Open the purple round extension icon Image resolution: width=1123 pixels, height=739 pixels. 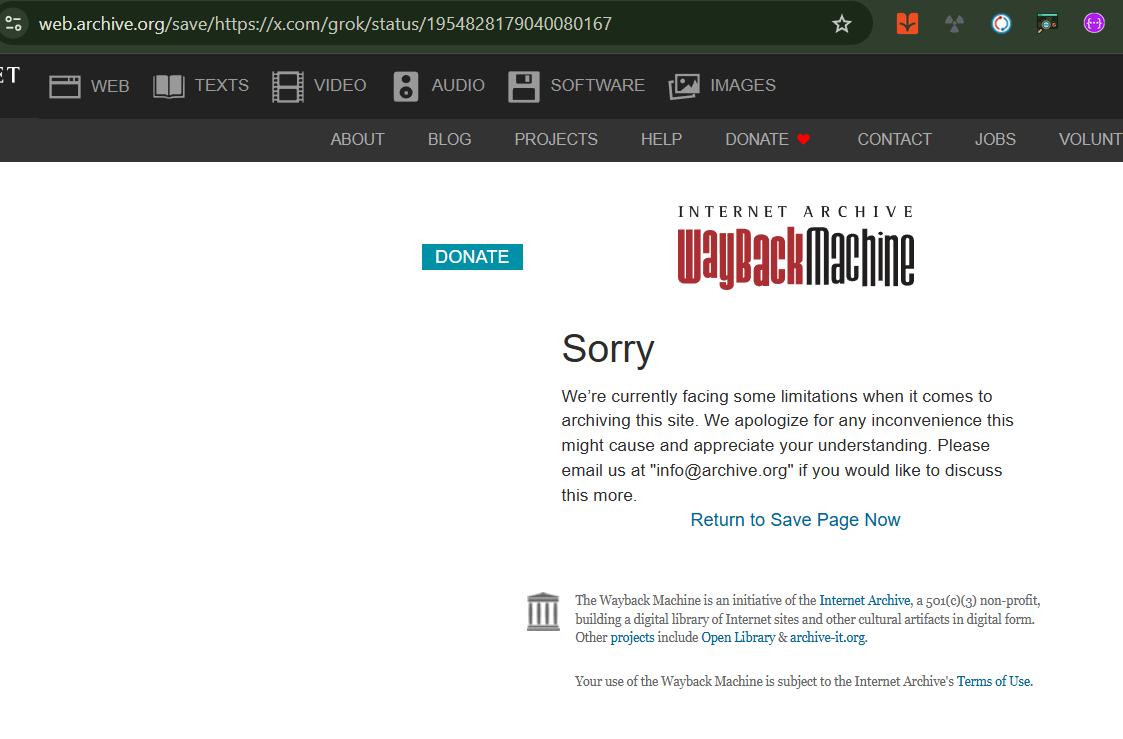[1094, 24]
